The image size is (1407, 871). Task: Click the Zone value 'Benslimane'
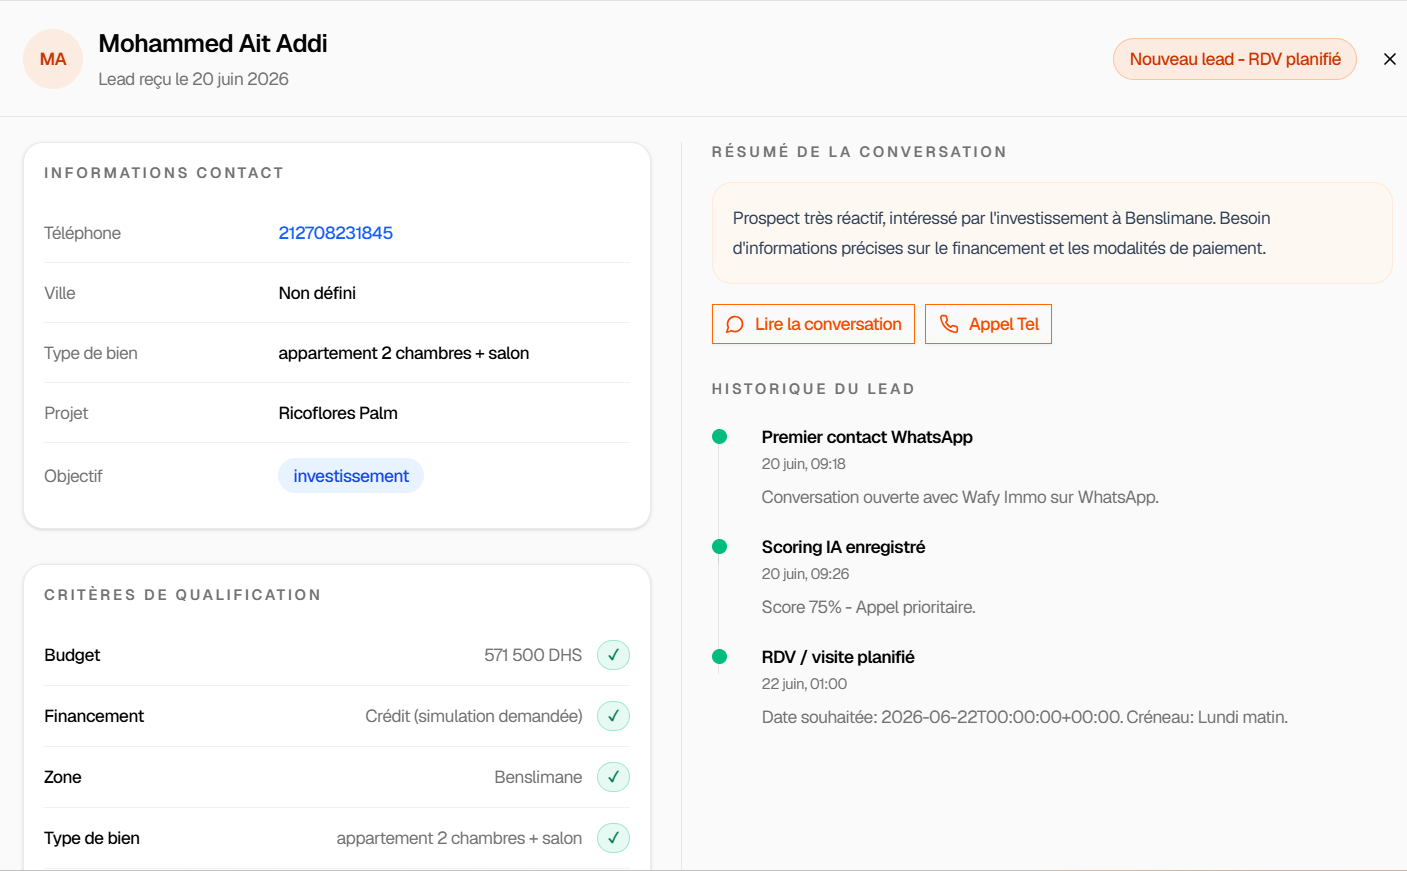click(x=538, y=777)
